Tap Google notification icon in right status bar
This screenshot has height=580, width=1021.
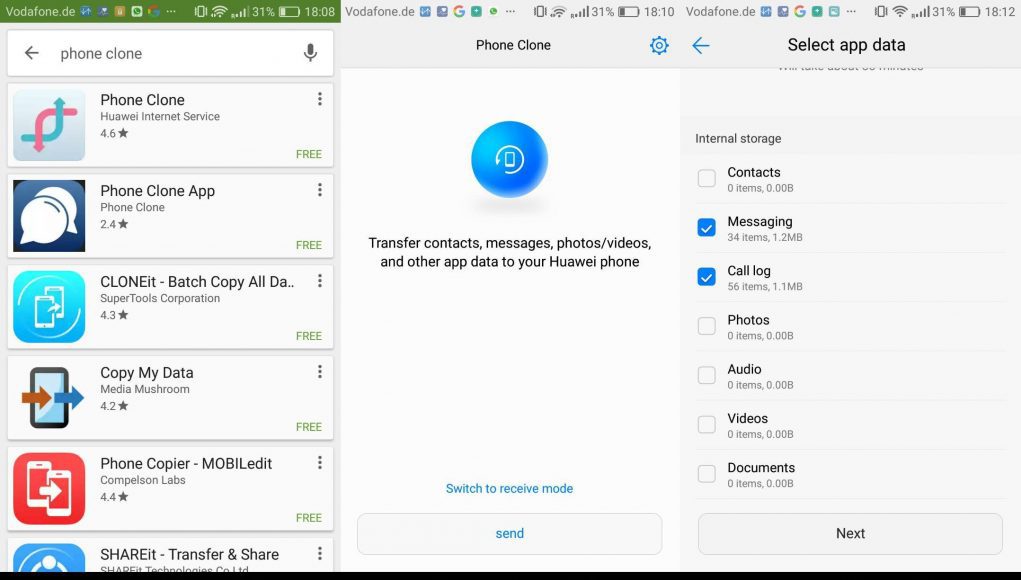[800, 12]
